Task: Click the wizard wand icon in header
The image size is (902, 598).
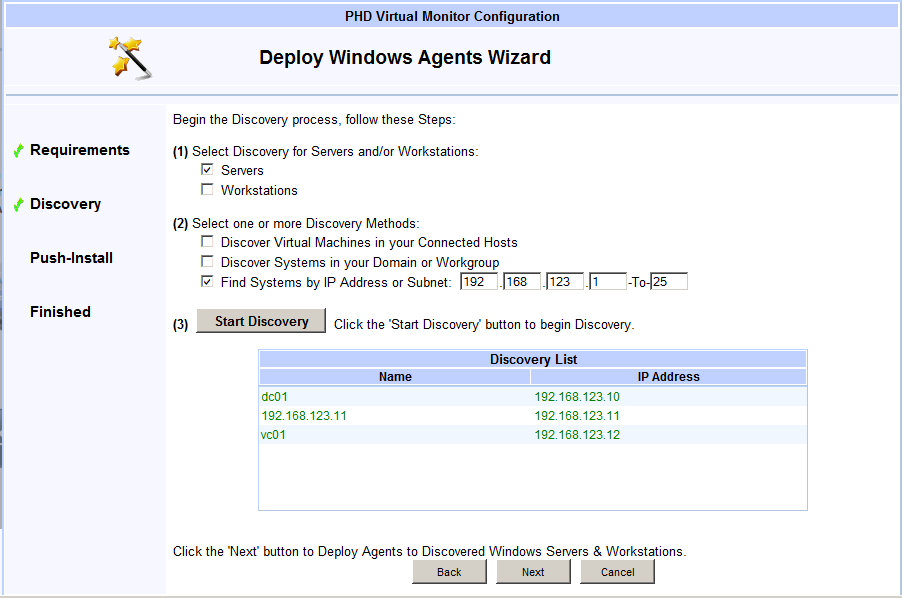Action: point(131,57)
